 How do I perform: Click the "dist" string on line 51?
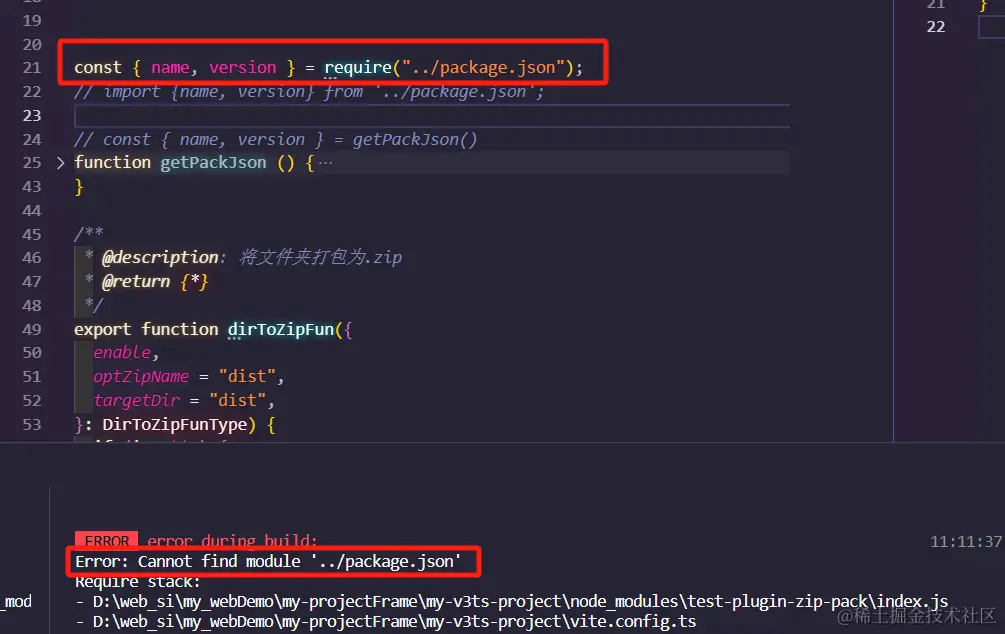click(247, 376)
